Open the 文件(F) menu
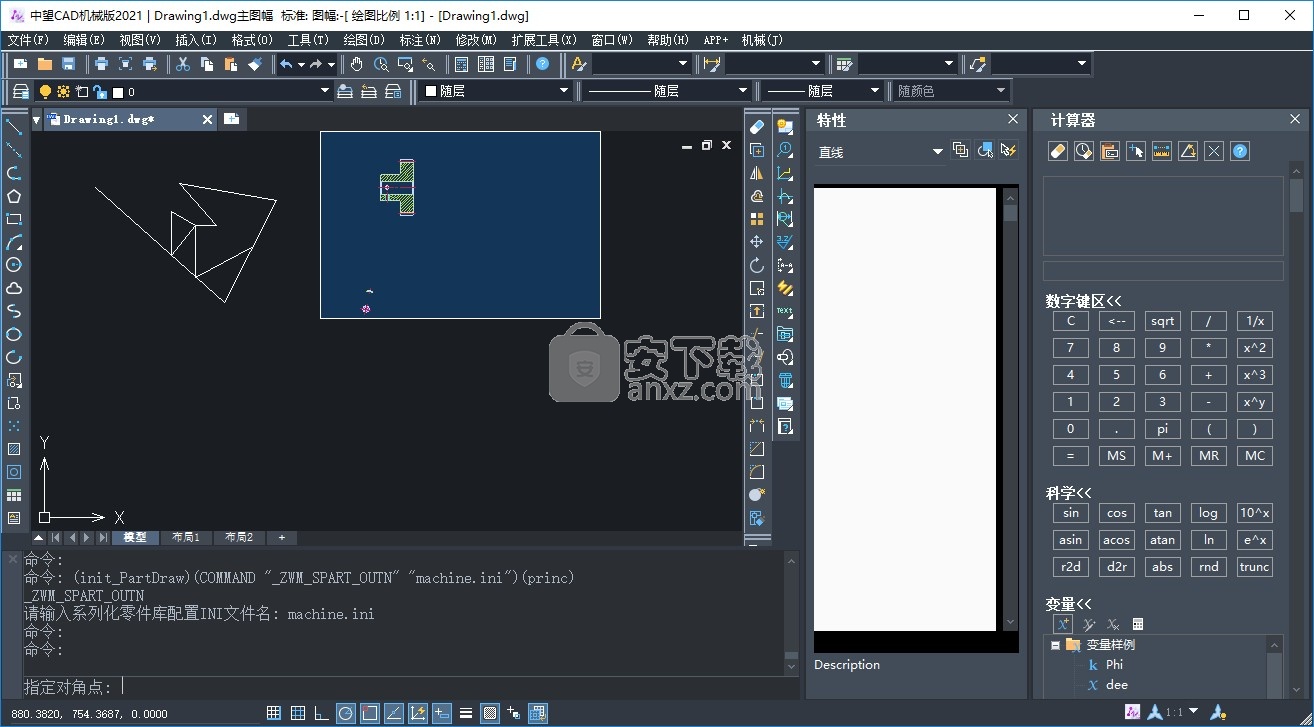This screenshot has width=1314, height=727. click(x=28, y=40)
